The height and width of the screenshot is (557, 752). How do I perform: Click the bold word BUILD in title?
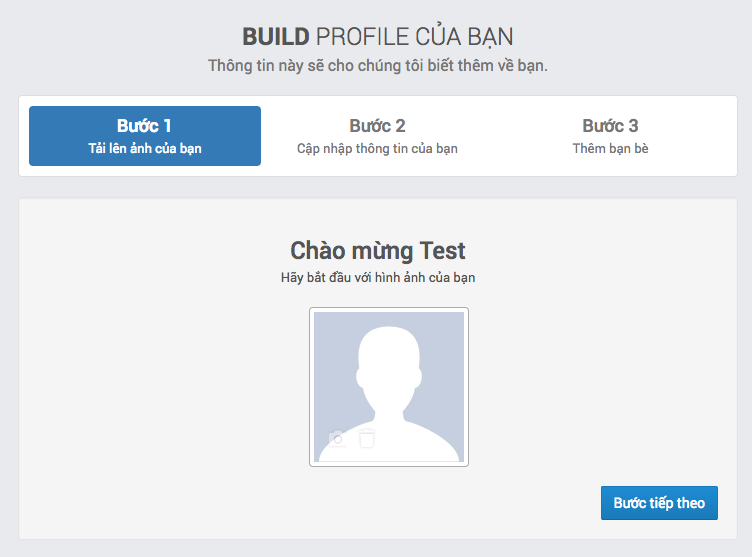pyautogui.click(x=276, y=37)
